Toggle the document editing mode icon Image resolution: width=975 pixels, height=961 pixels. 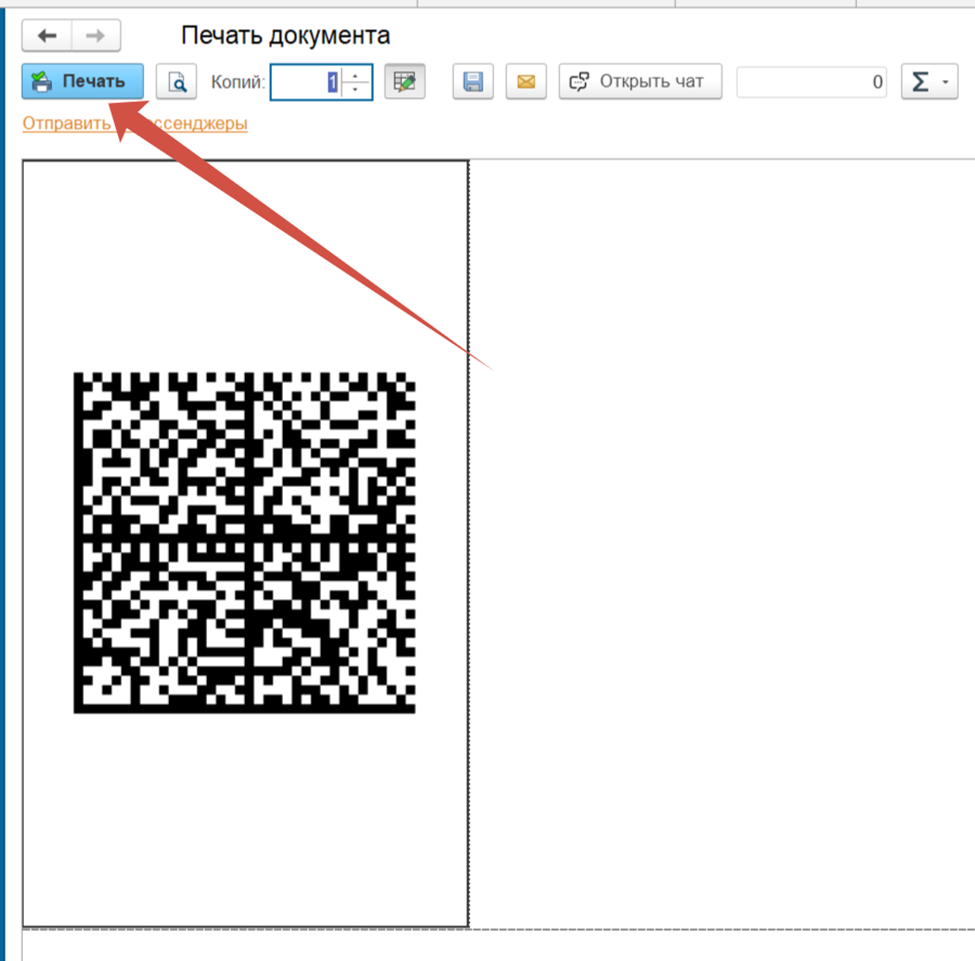point(405,82)
